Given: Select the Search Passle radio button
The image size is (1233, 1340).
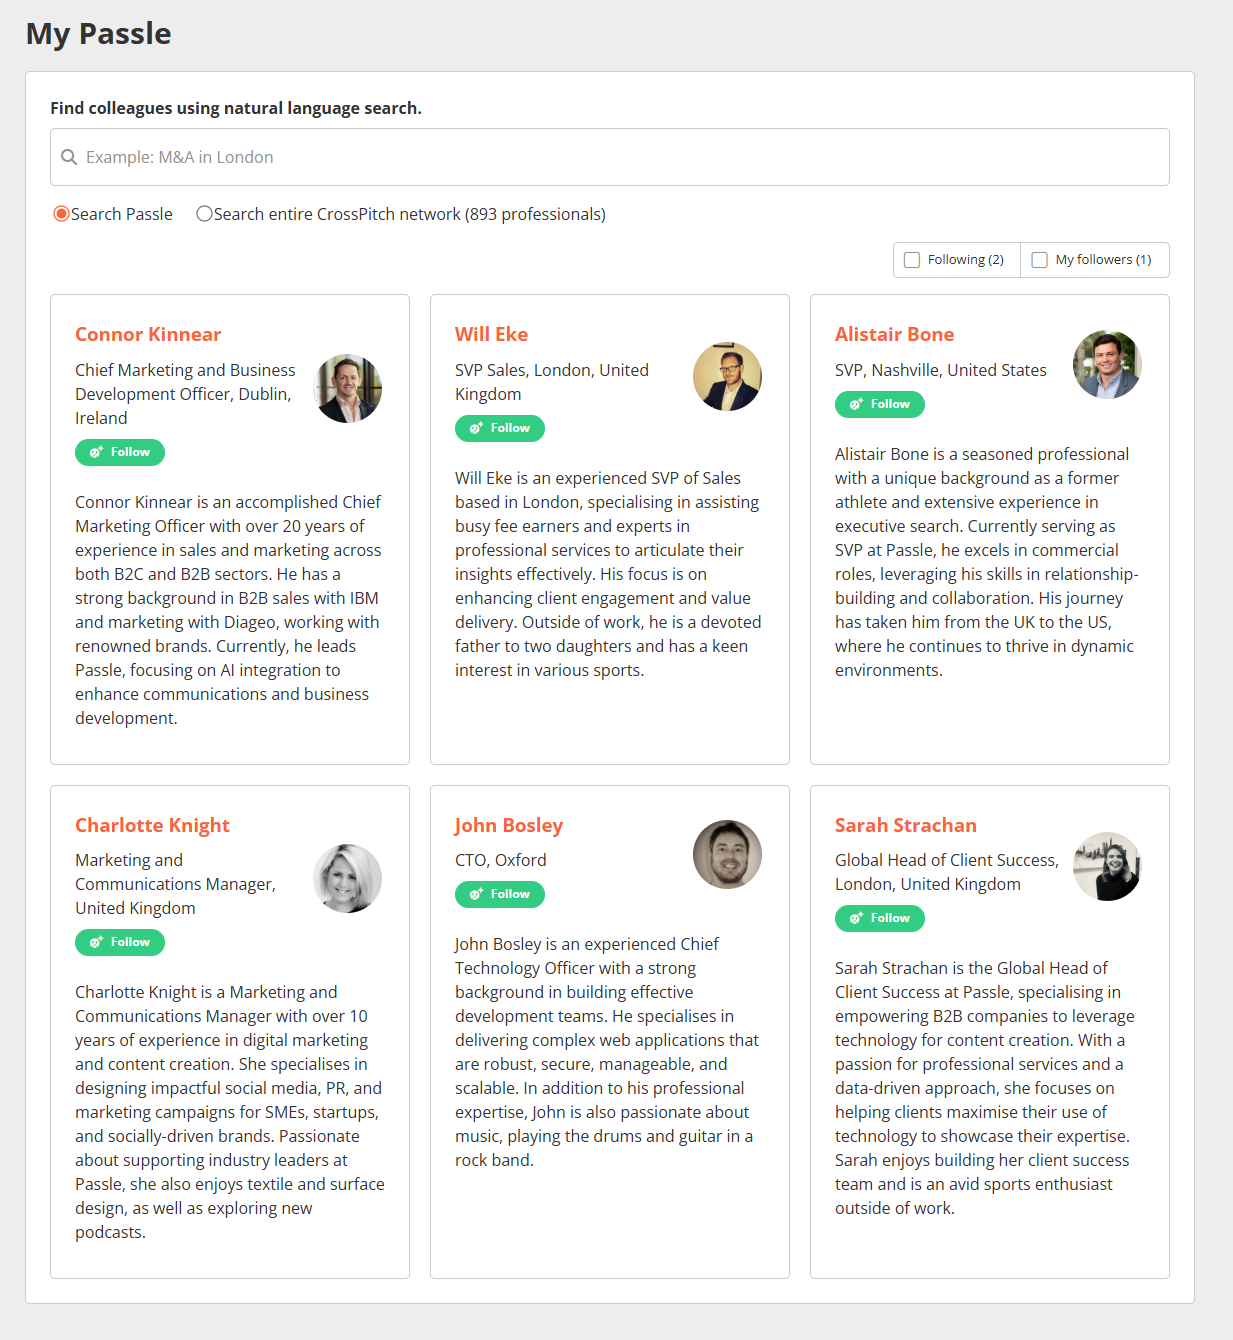Looking at the screenshot, I should [x=62, y=214].
